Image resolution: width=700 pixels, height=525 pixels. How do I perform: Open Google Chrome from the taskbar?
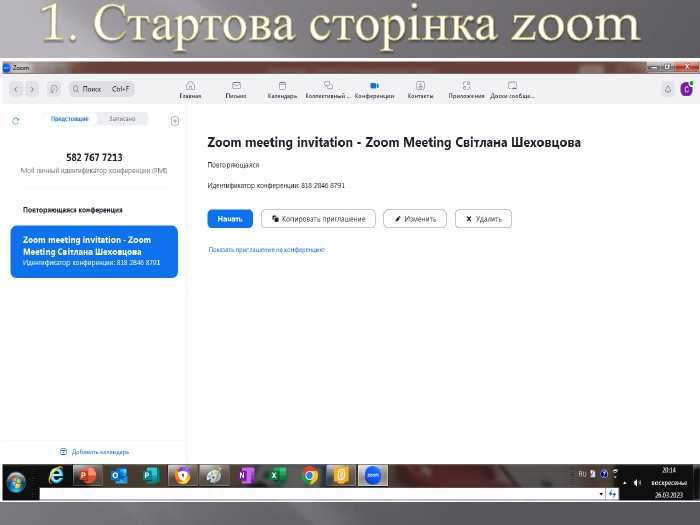[x=309, y=475]
